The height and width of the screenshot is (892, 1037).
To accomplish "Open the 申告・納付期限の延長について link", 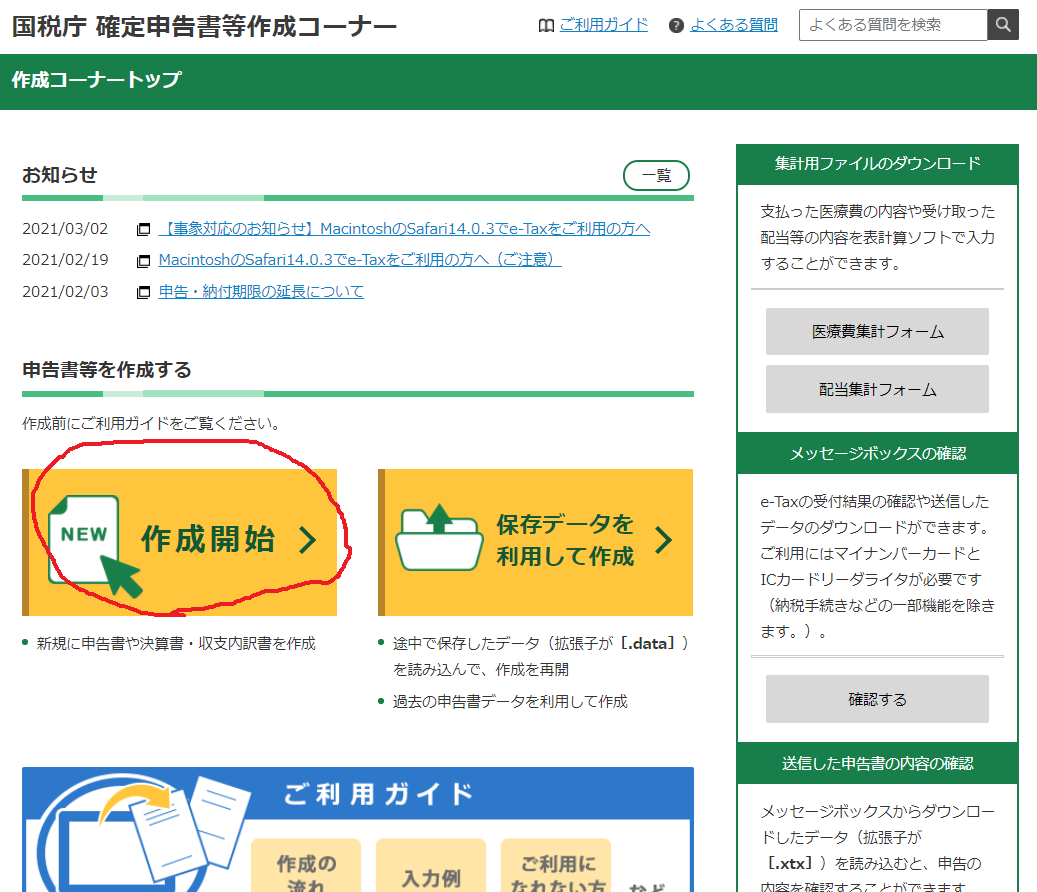I will click(x=261, y=292).
